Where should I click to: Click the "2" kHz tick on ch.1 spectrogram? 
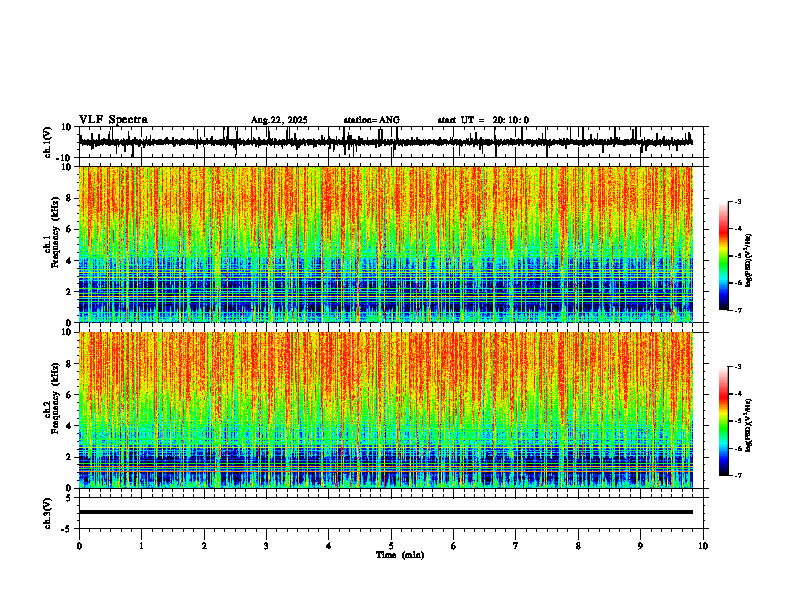click(x=69, y=291)
